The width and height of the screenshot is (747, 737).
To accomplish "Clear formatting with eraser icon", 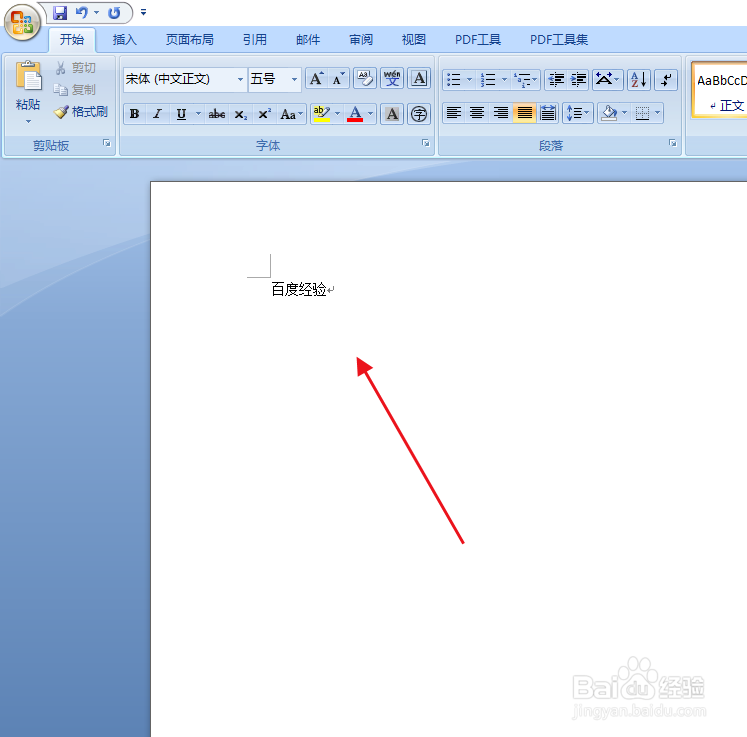I will coord(365,79).
